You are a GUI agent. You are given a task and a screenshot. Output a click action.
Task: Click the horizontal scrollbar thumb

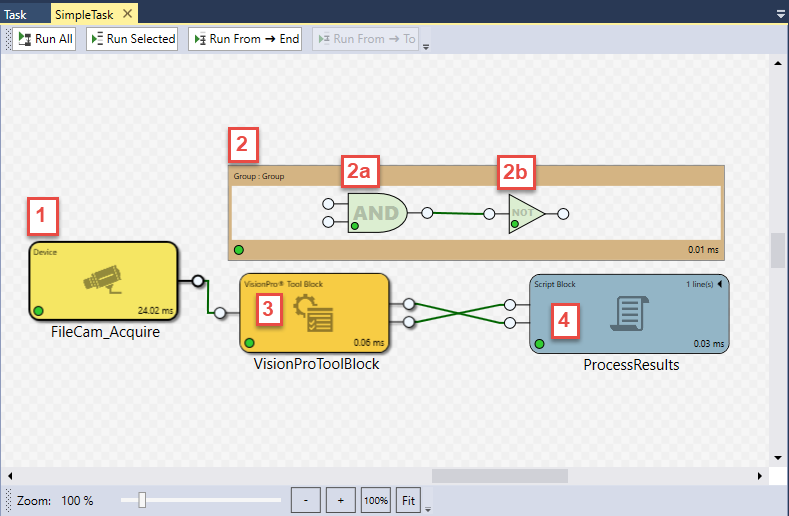(498, 475)
